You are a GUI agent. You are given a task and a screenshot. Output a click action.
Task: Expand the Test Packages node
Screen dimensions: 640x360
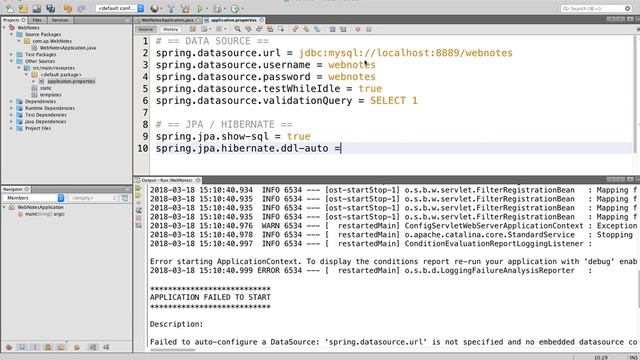(11, 54)
